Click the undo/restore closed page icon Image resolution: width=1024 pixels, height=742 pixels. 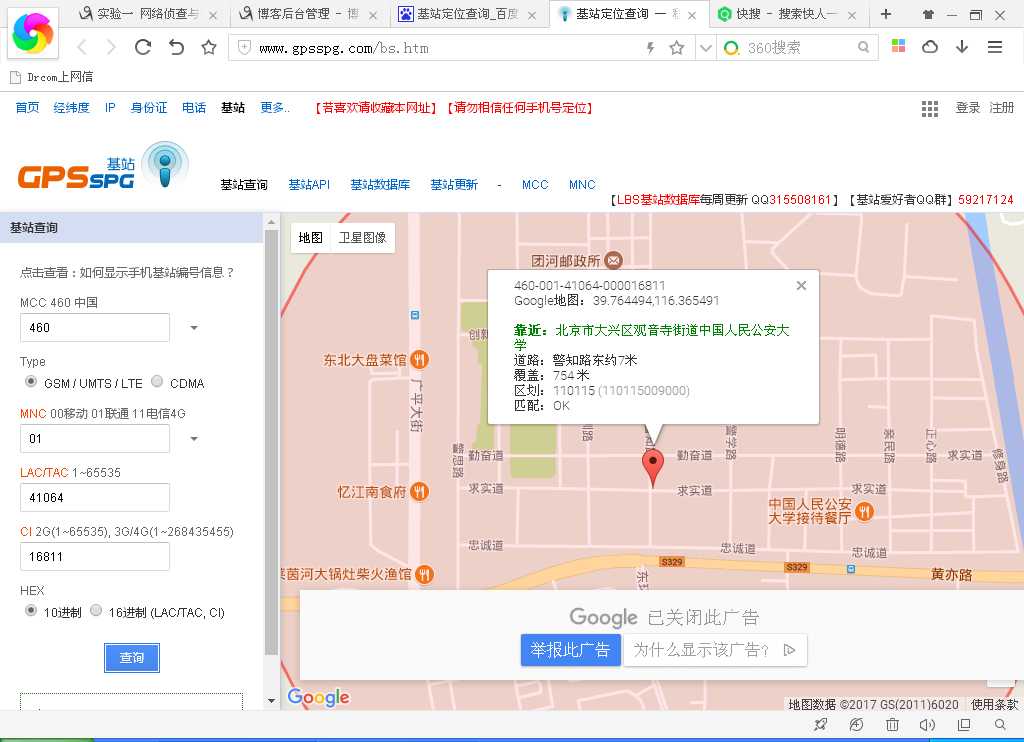pyautogui.click(x=176, y=47)
